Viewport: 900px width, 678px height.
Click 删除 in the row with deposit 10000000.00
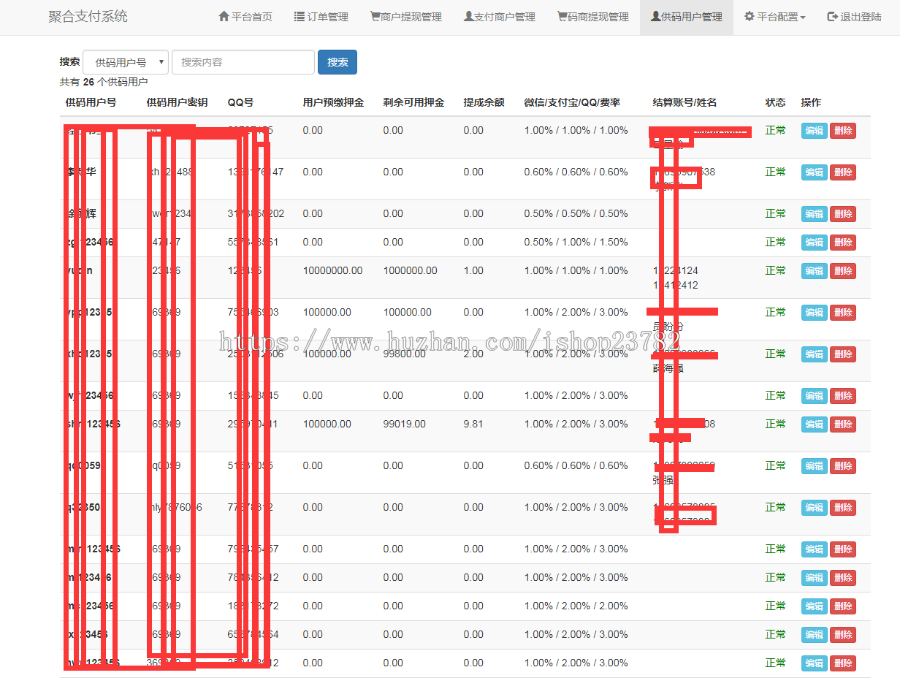(843, 271)
